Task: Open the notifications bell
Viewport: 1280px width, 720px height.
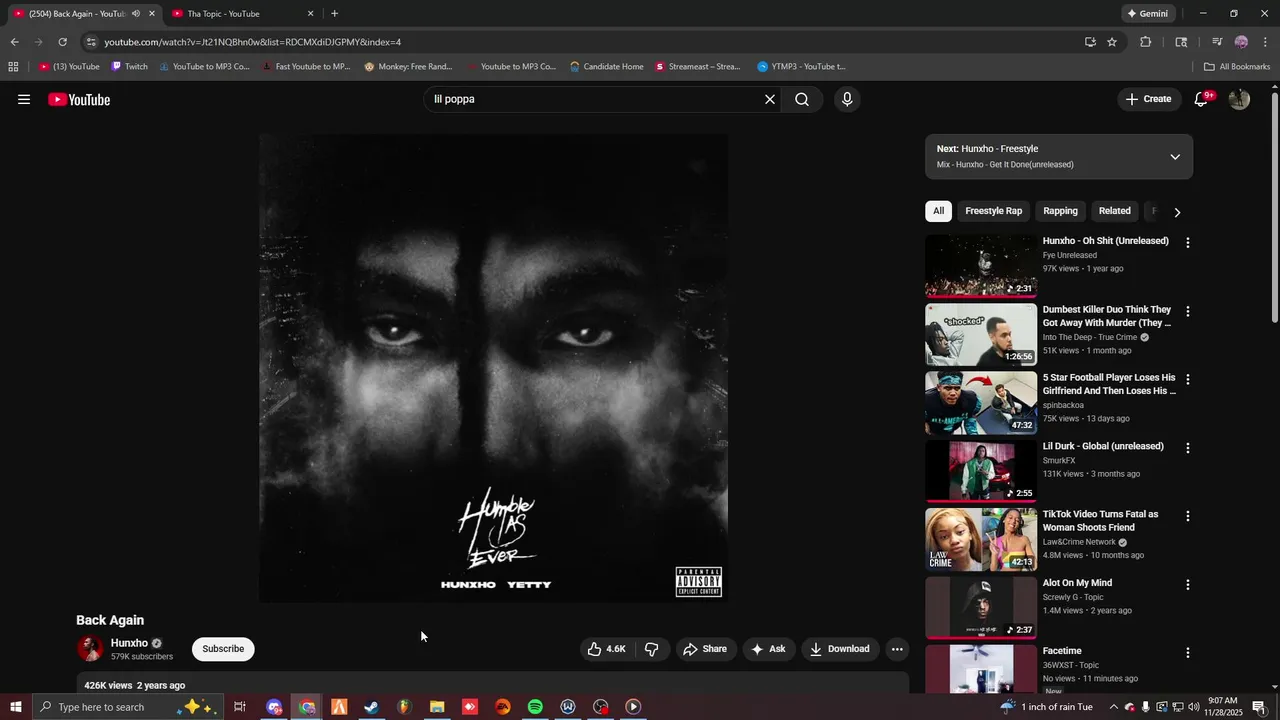Action: 1202,99
